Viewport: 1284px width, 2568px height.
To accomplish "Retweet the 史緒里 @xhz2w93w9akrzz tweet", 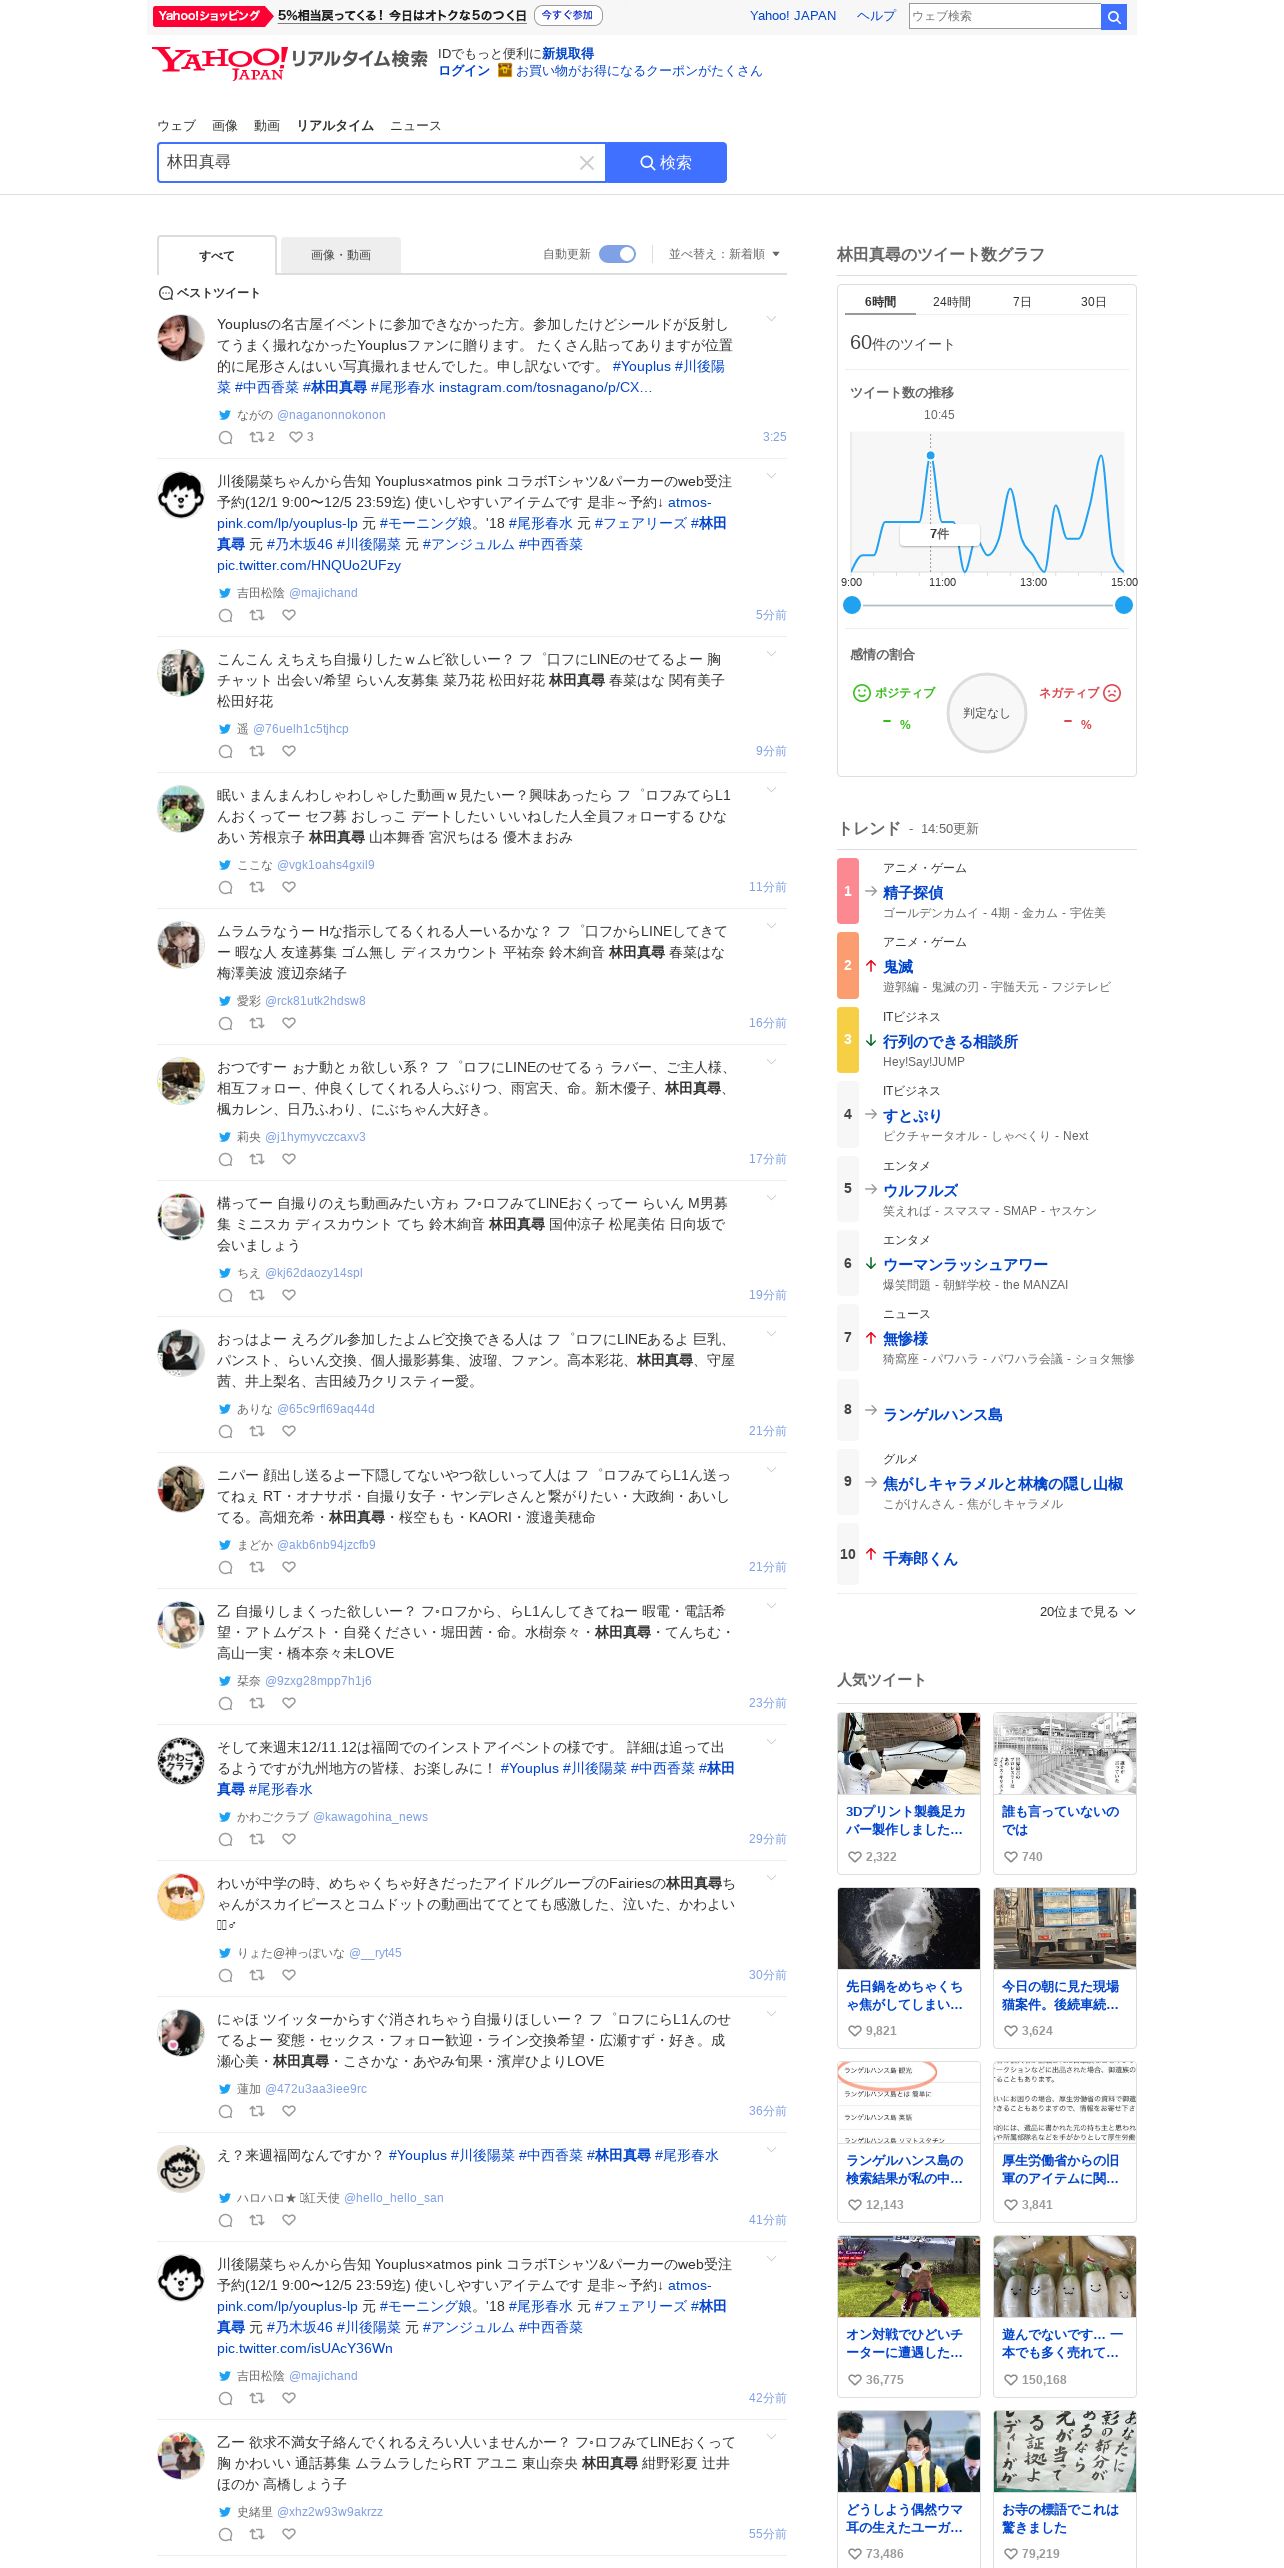I will click(x=257, y=2534).
